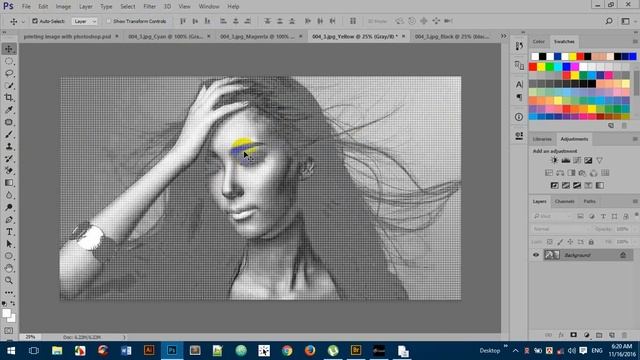
Task: Select the Crop tool
Action: pos(9,98)
